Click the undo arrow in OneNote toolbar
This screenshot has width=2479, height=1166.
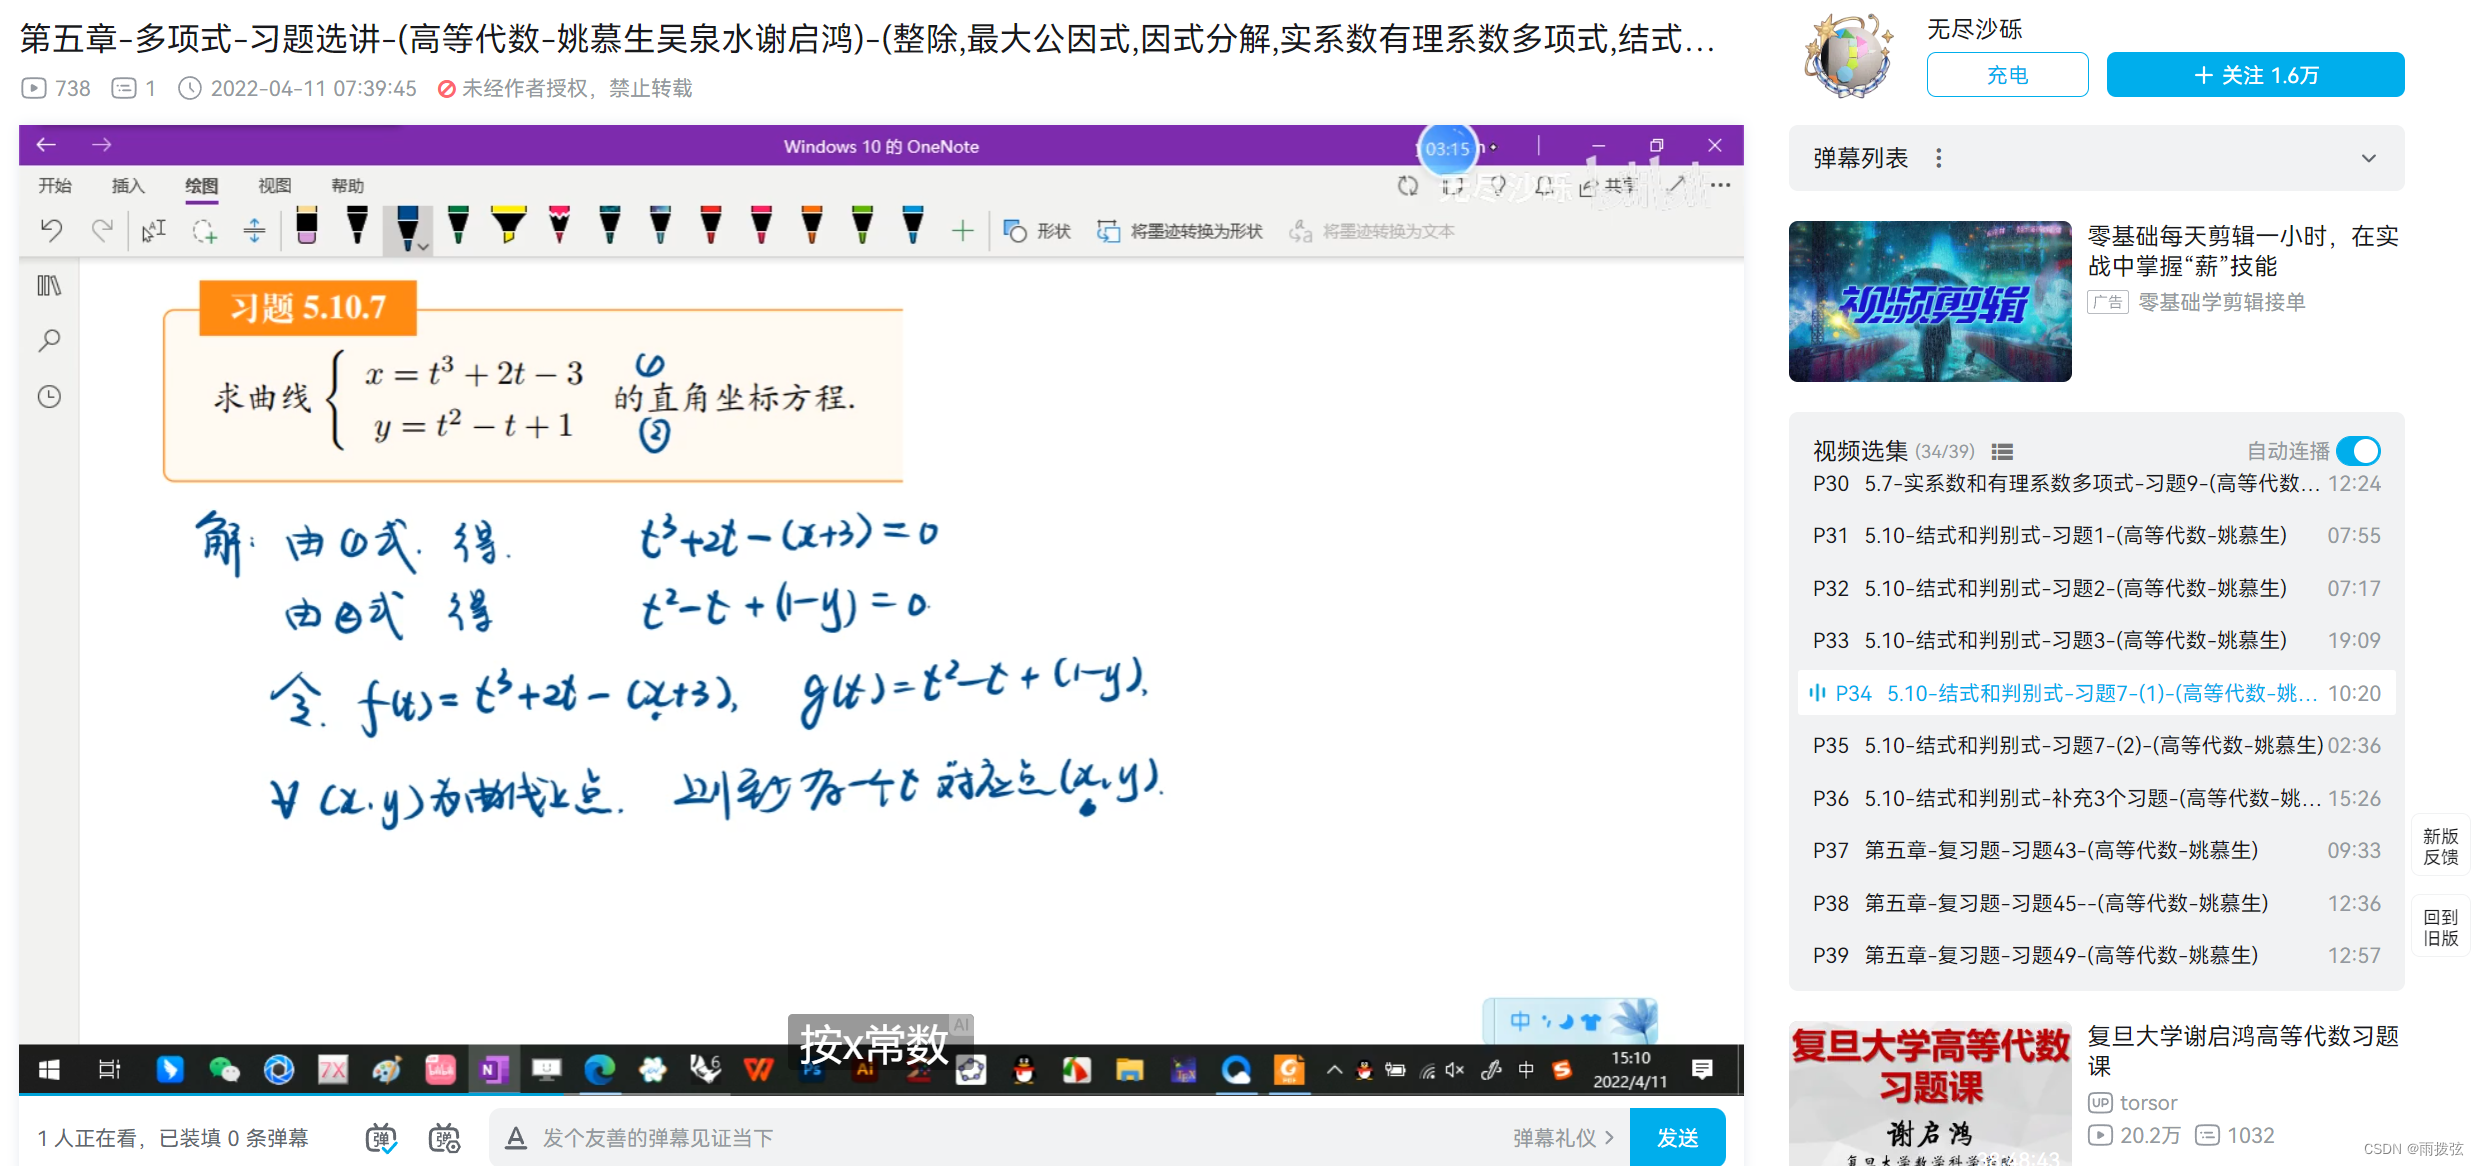tap(51, 231)
